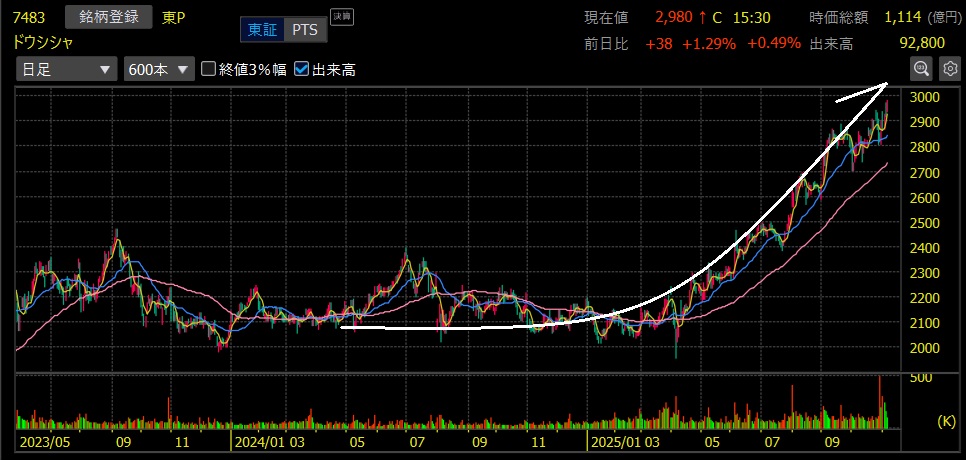Click the 銘柄登録 button

(108, 17)
